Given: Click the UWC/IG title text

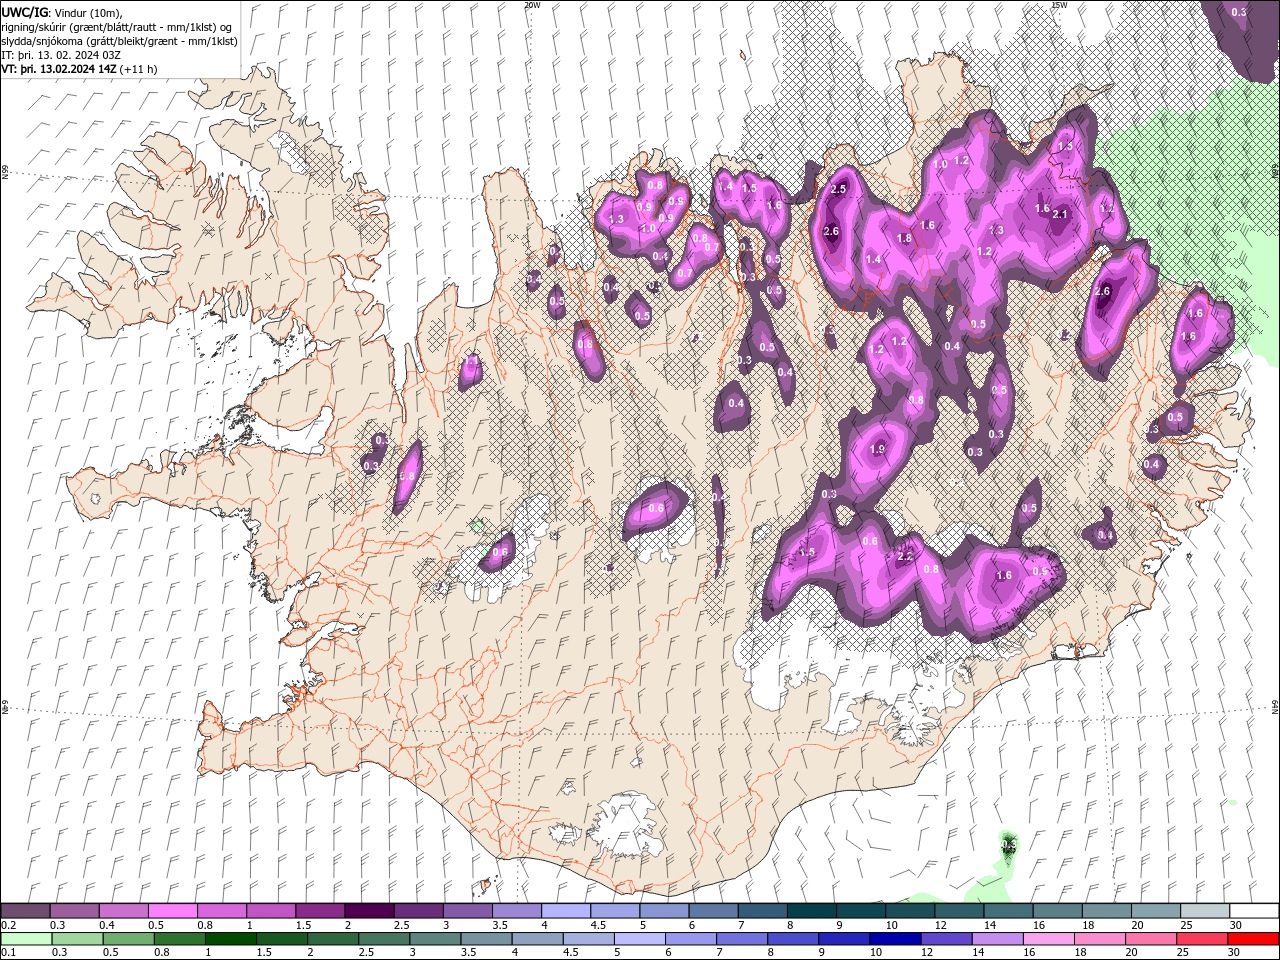Looking at the screenshot, I should pyautogui.click(x=25, y=12).
